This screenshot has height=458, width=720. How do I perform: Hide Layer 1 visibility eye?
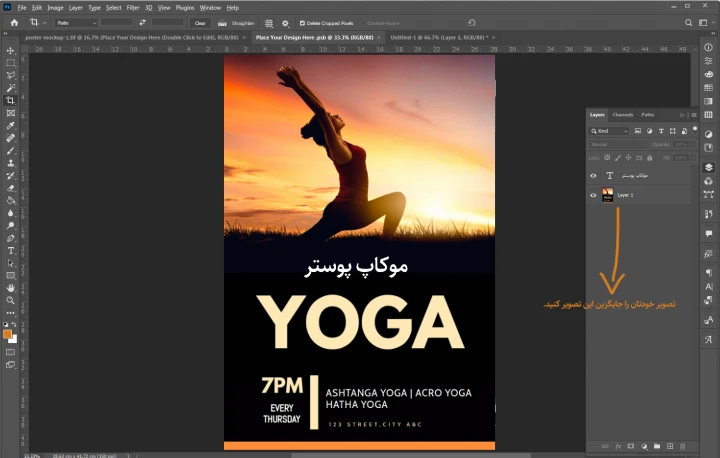(x=593, y=195)
